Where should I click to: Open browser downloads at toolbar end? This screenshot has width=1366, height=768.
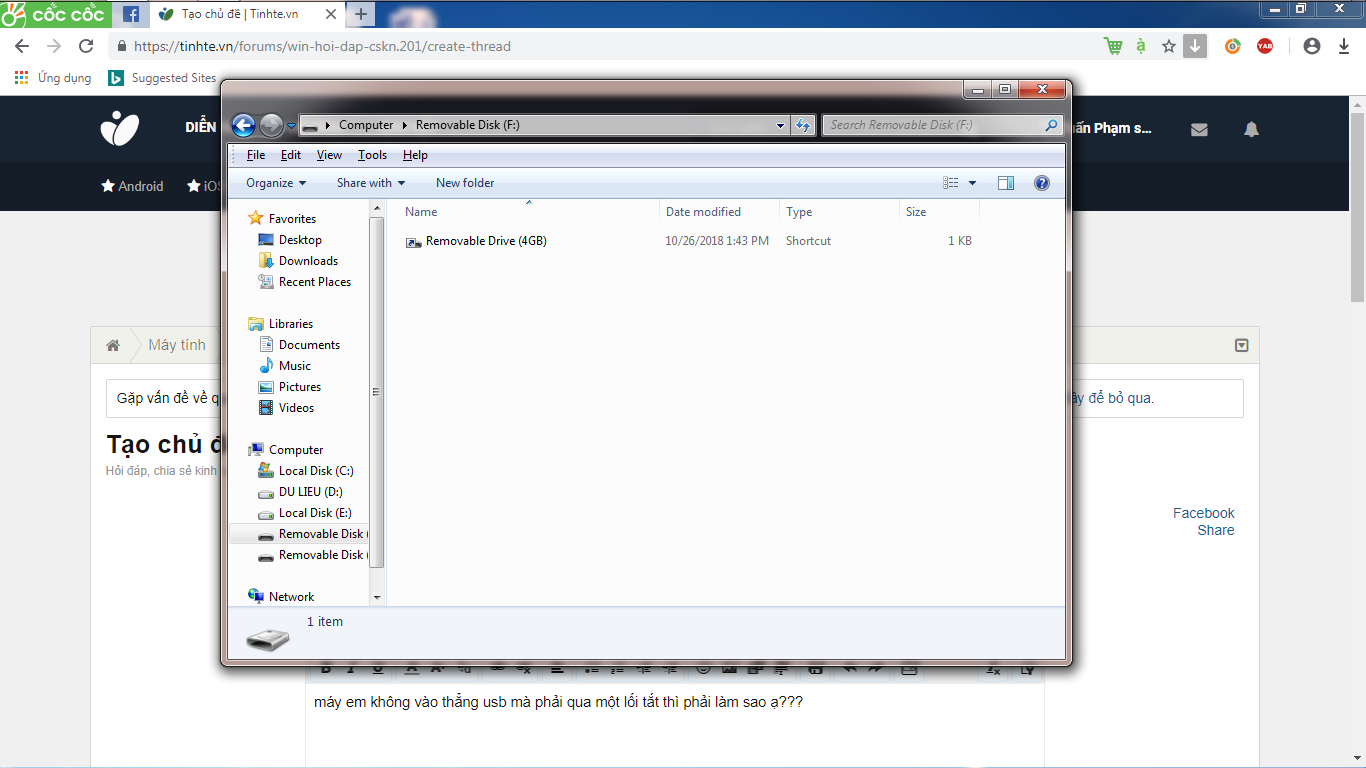click(x=1344, y=46)
